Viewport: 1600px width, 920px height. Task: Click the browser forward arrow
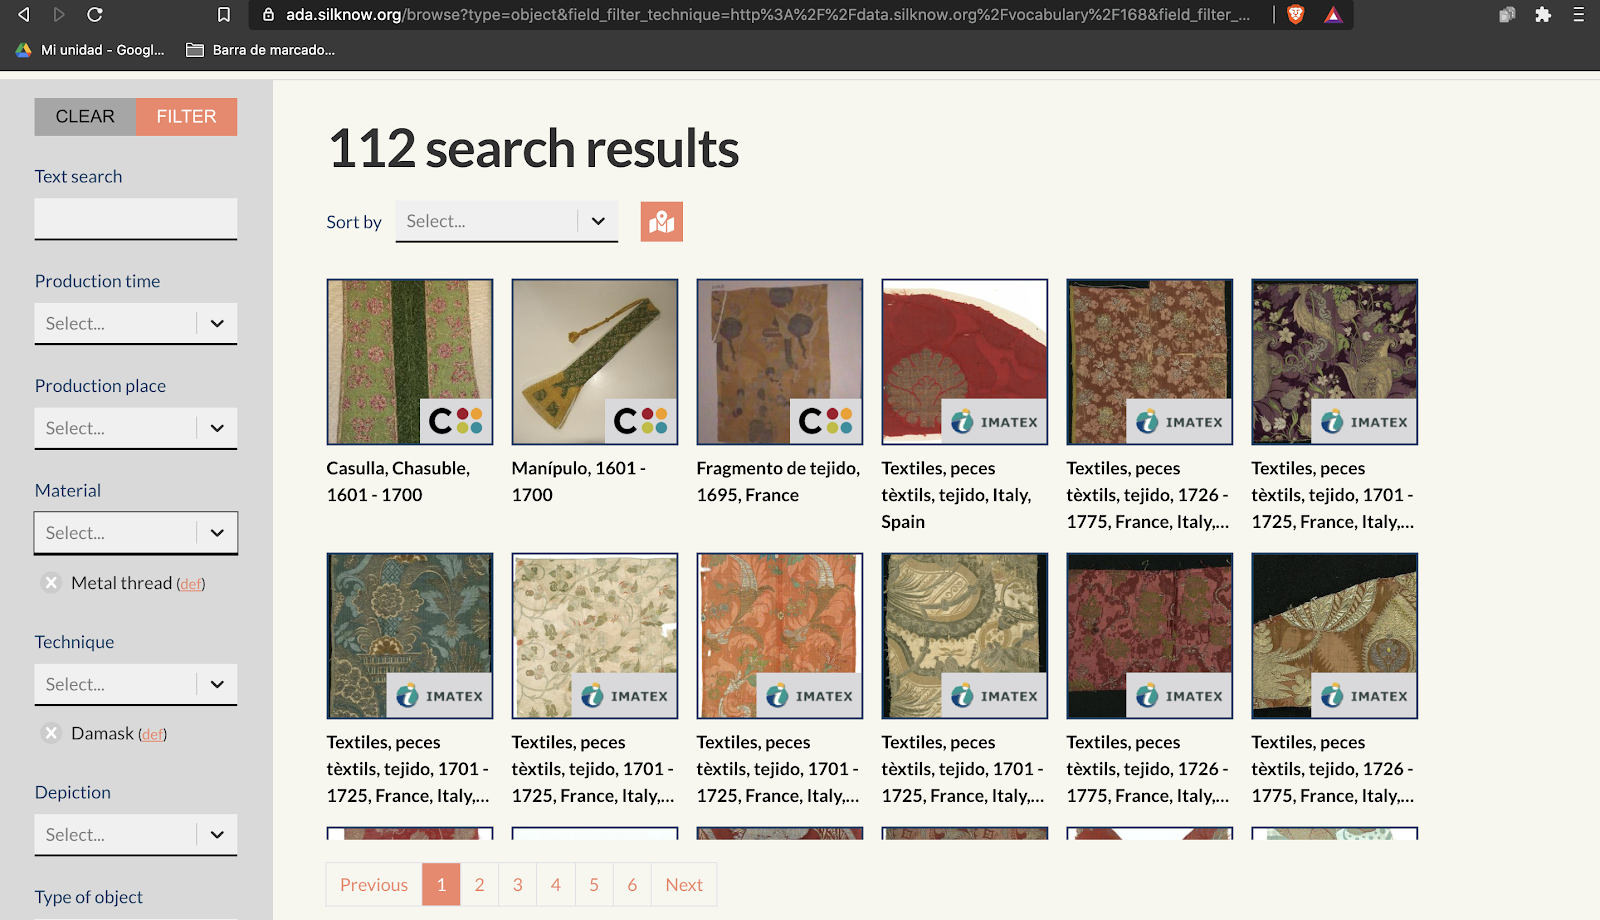(59, 14)
